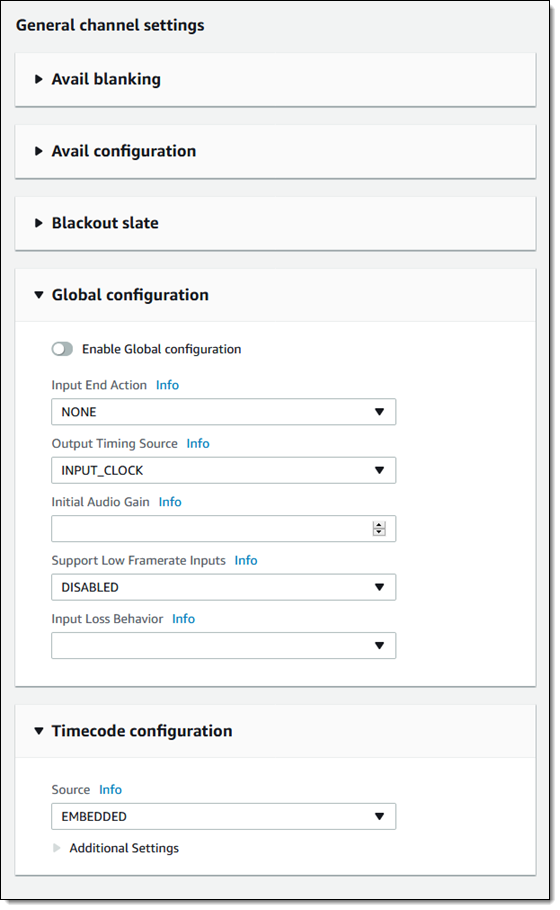Open Info link for Input End Action
This screenshot has width=560, height=910.
(x=167, y=385)
